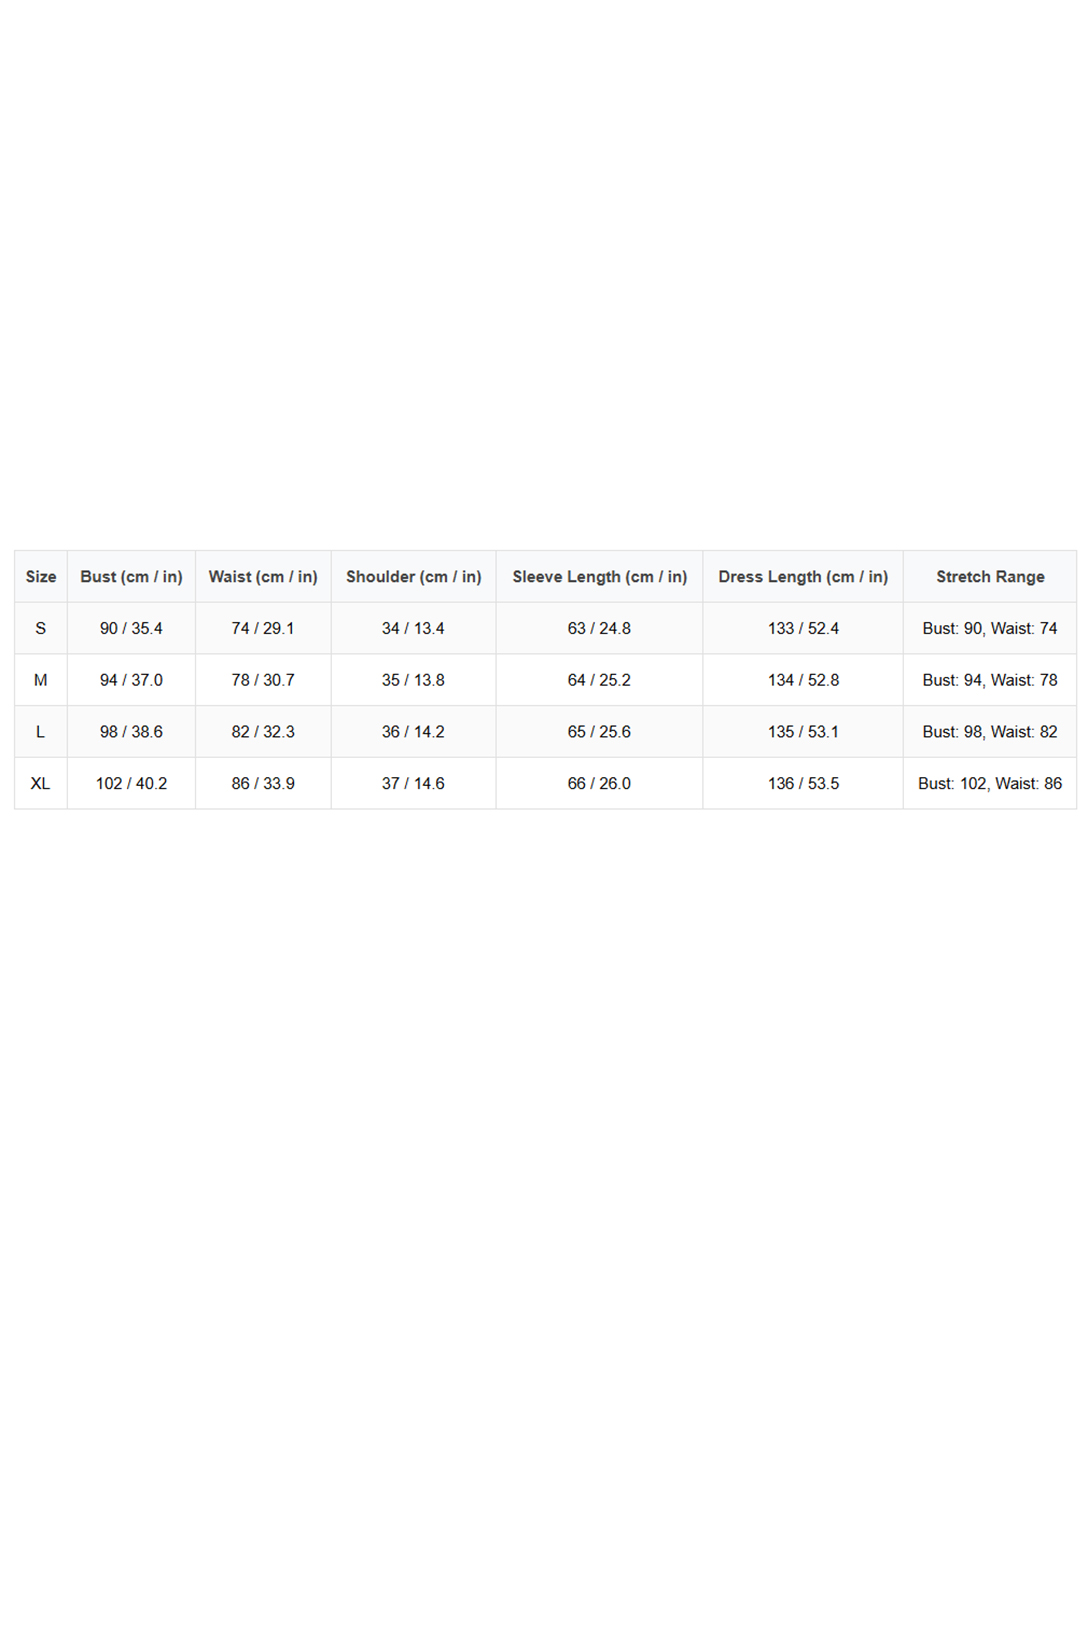The height and width of the screenshot is (1632, 1088).
Task: Click the M size row label
Action: pyautogui.click(x=41, y=680)
